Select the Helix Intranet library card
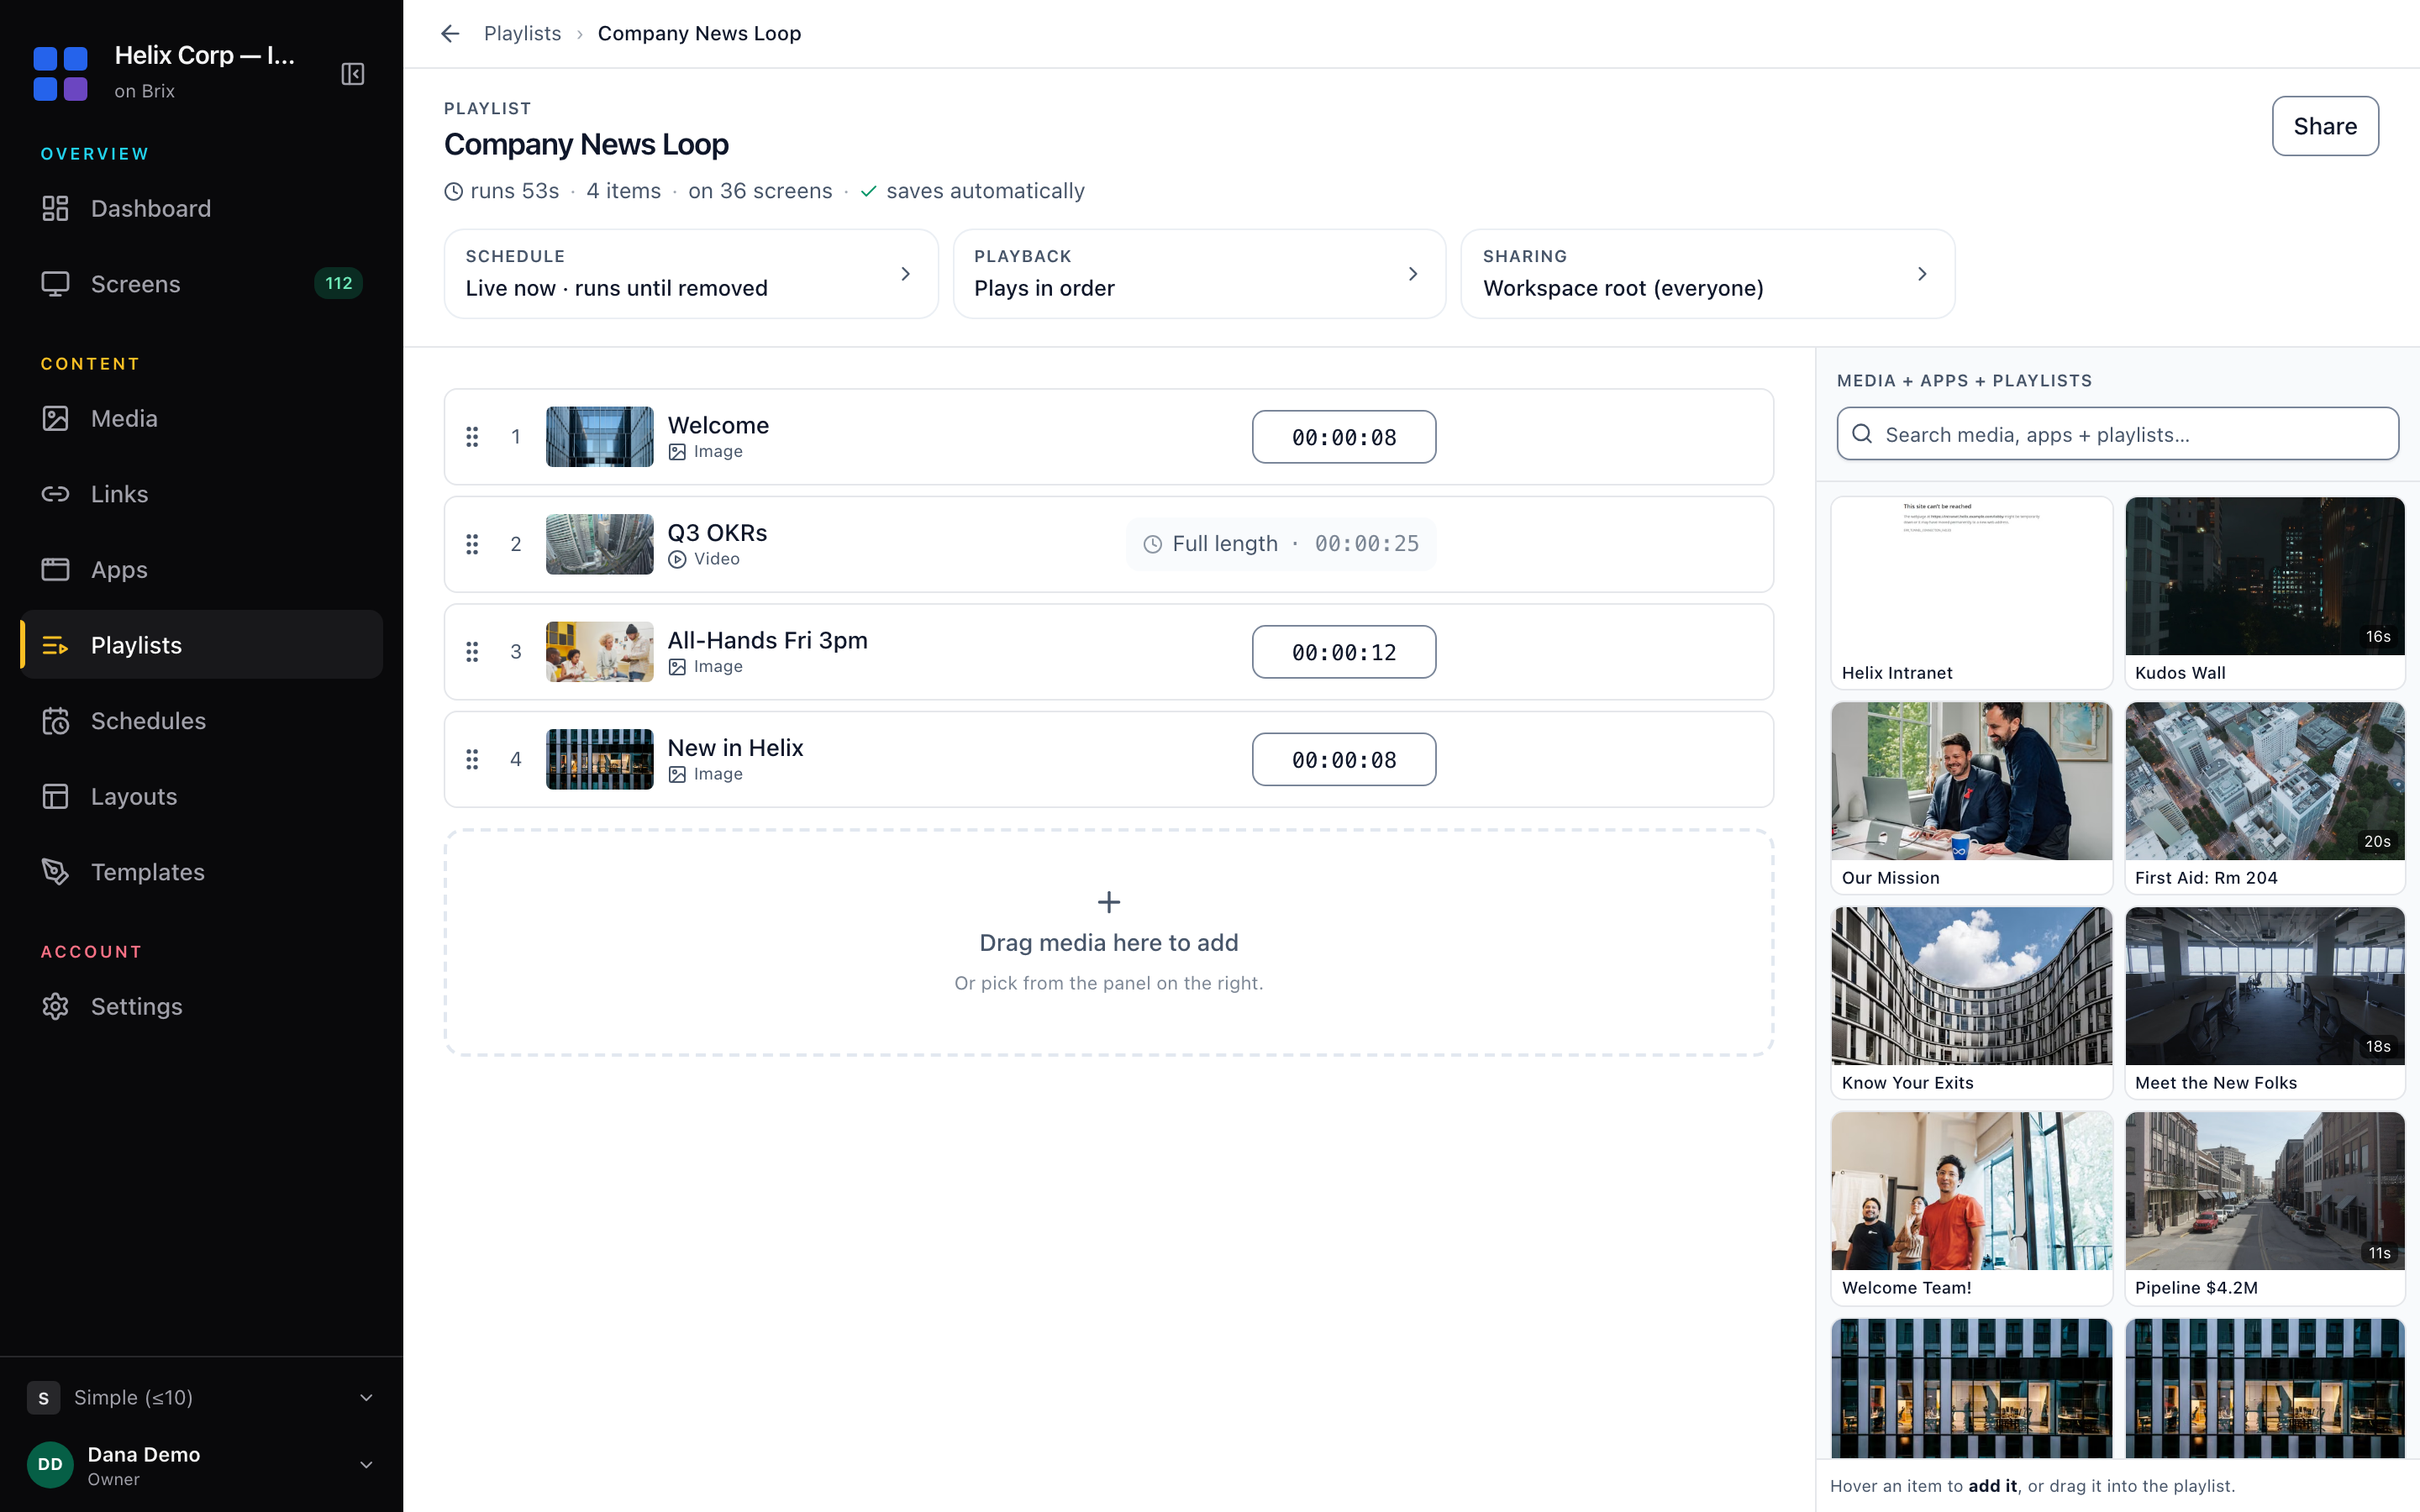This screenshot has width=2420, height=1512. (1971, 593)
